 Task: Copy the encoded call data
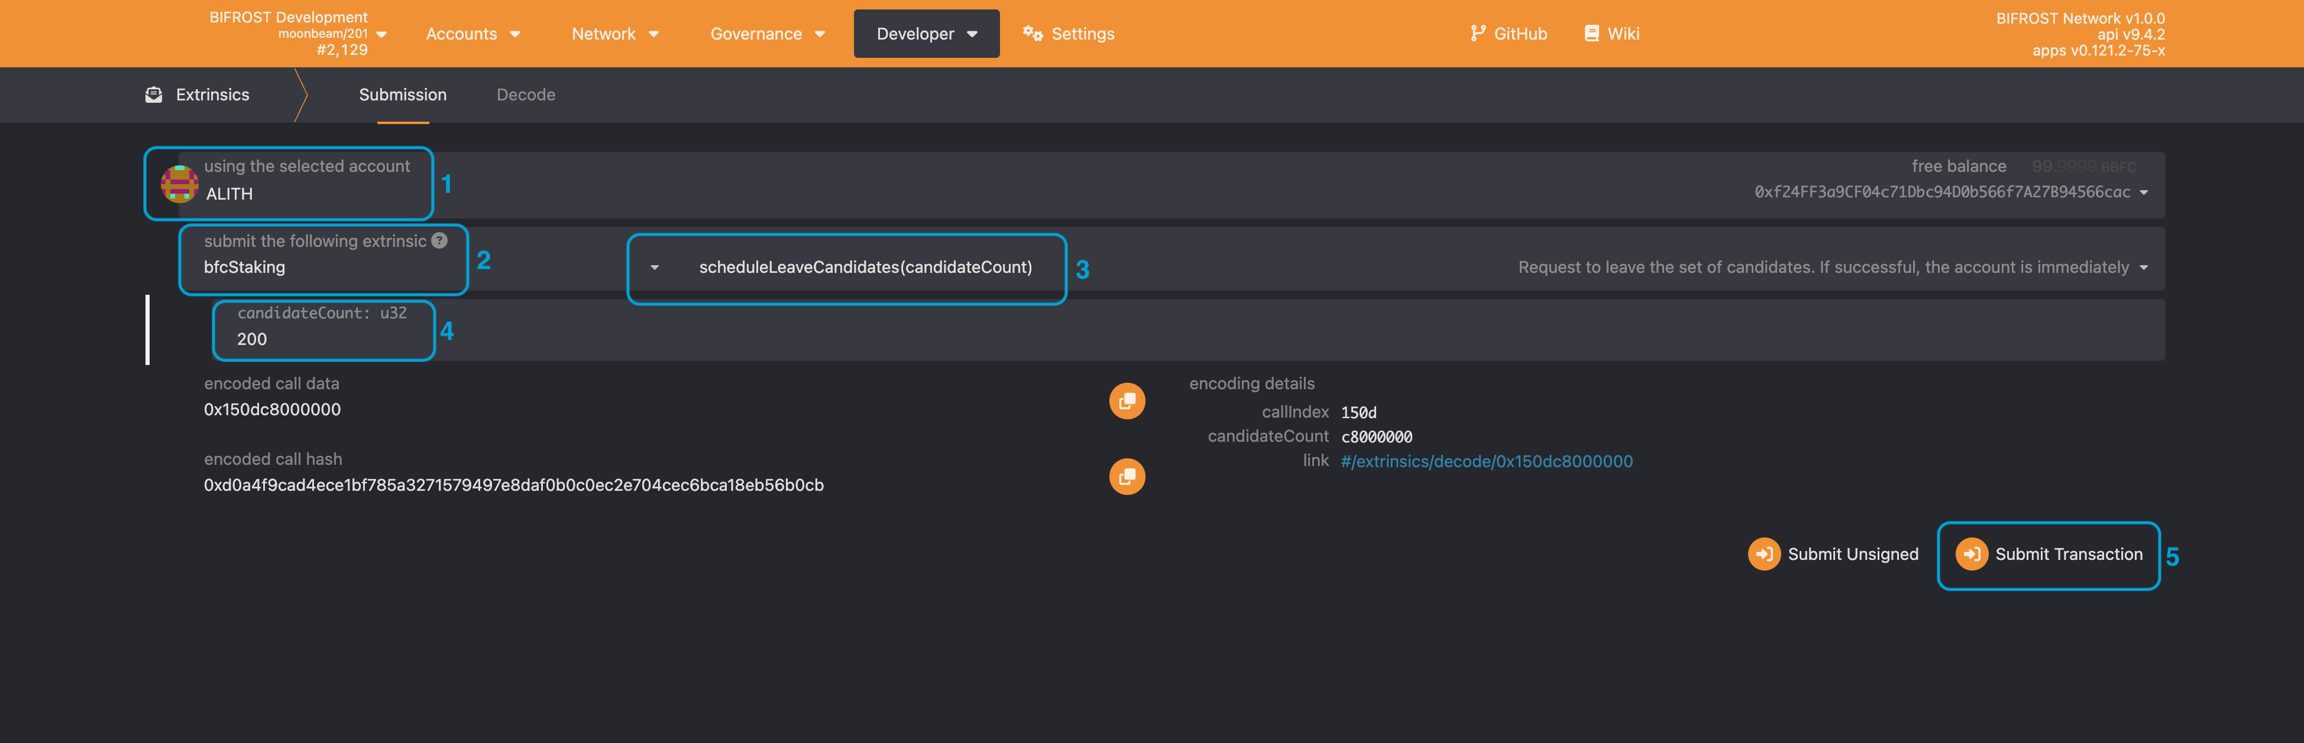1126,401
